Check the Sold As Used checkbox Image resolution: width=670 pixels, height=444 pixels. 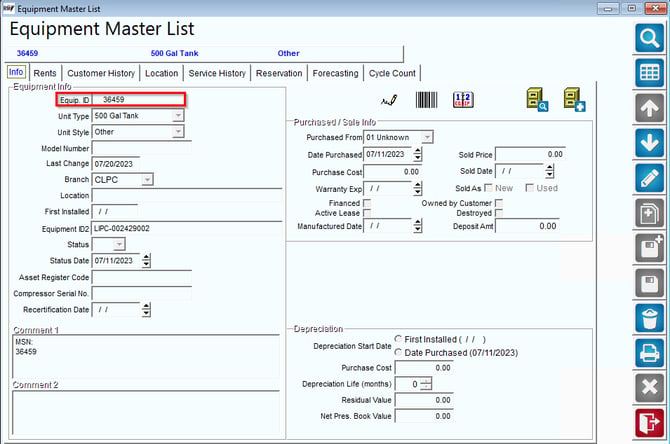529,188
